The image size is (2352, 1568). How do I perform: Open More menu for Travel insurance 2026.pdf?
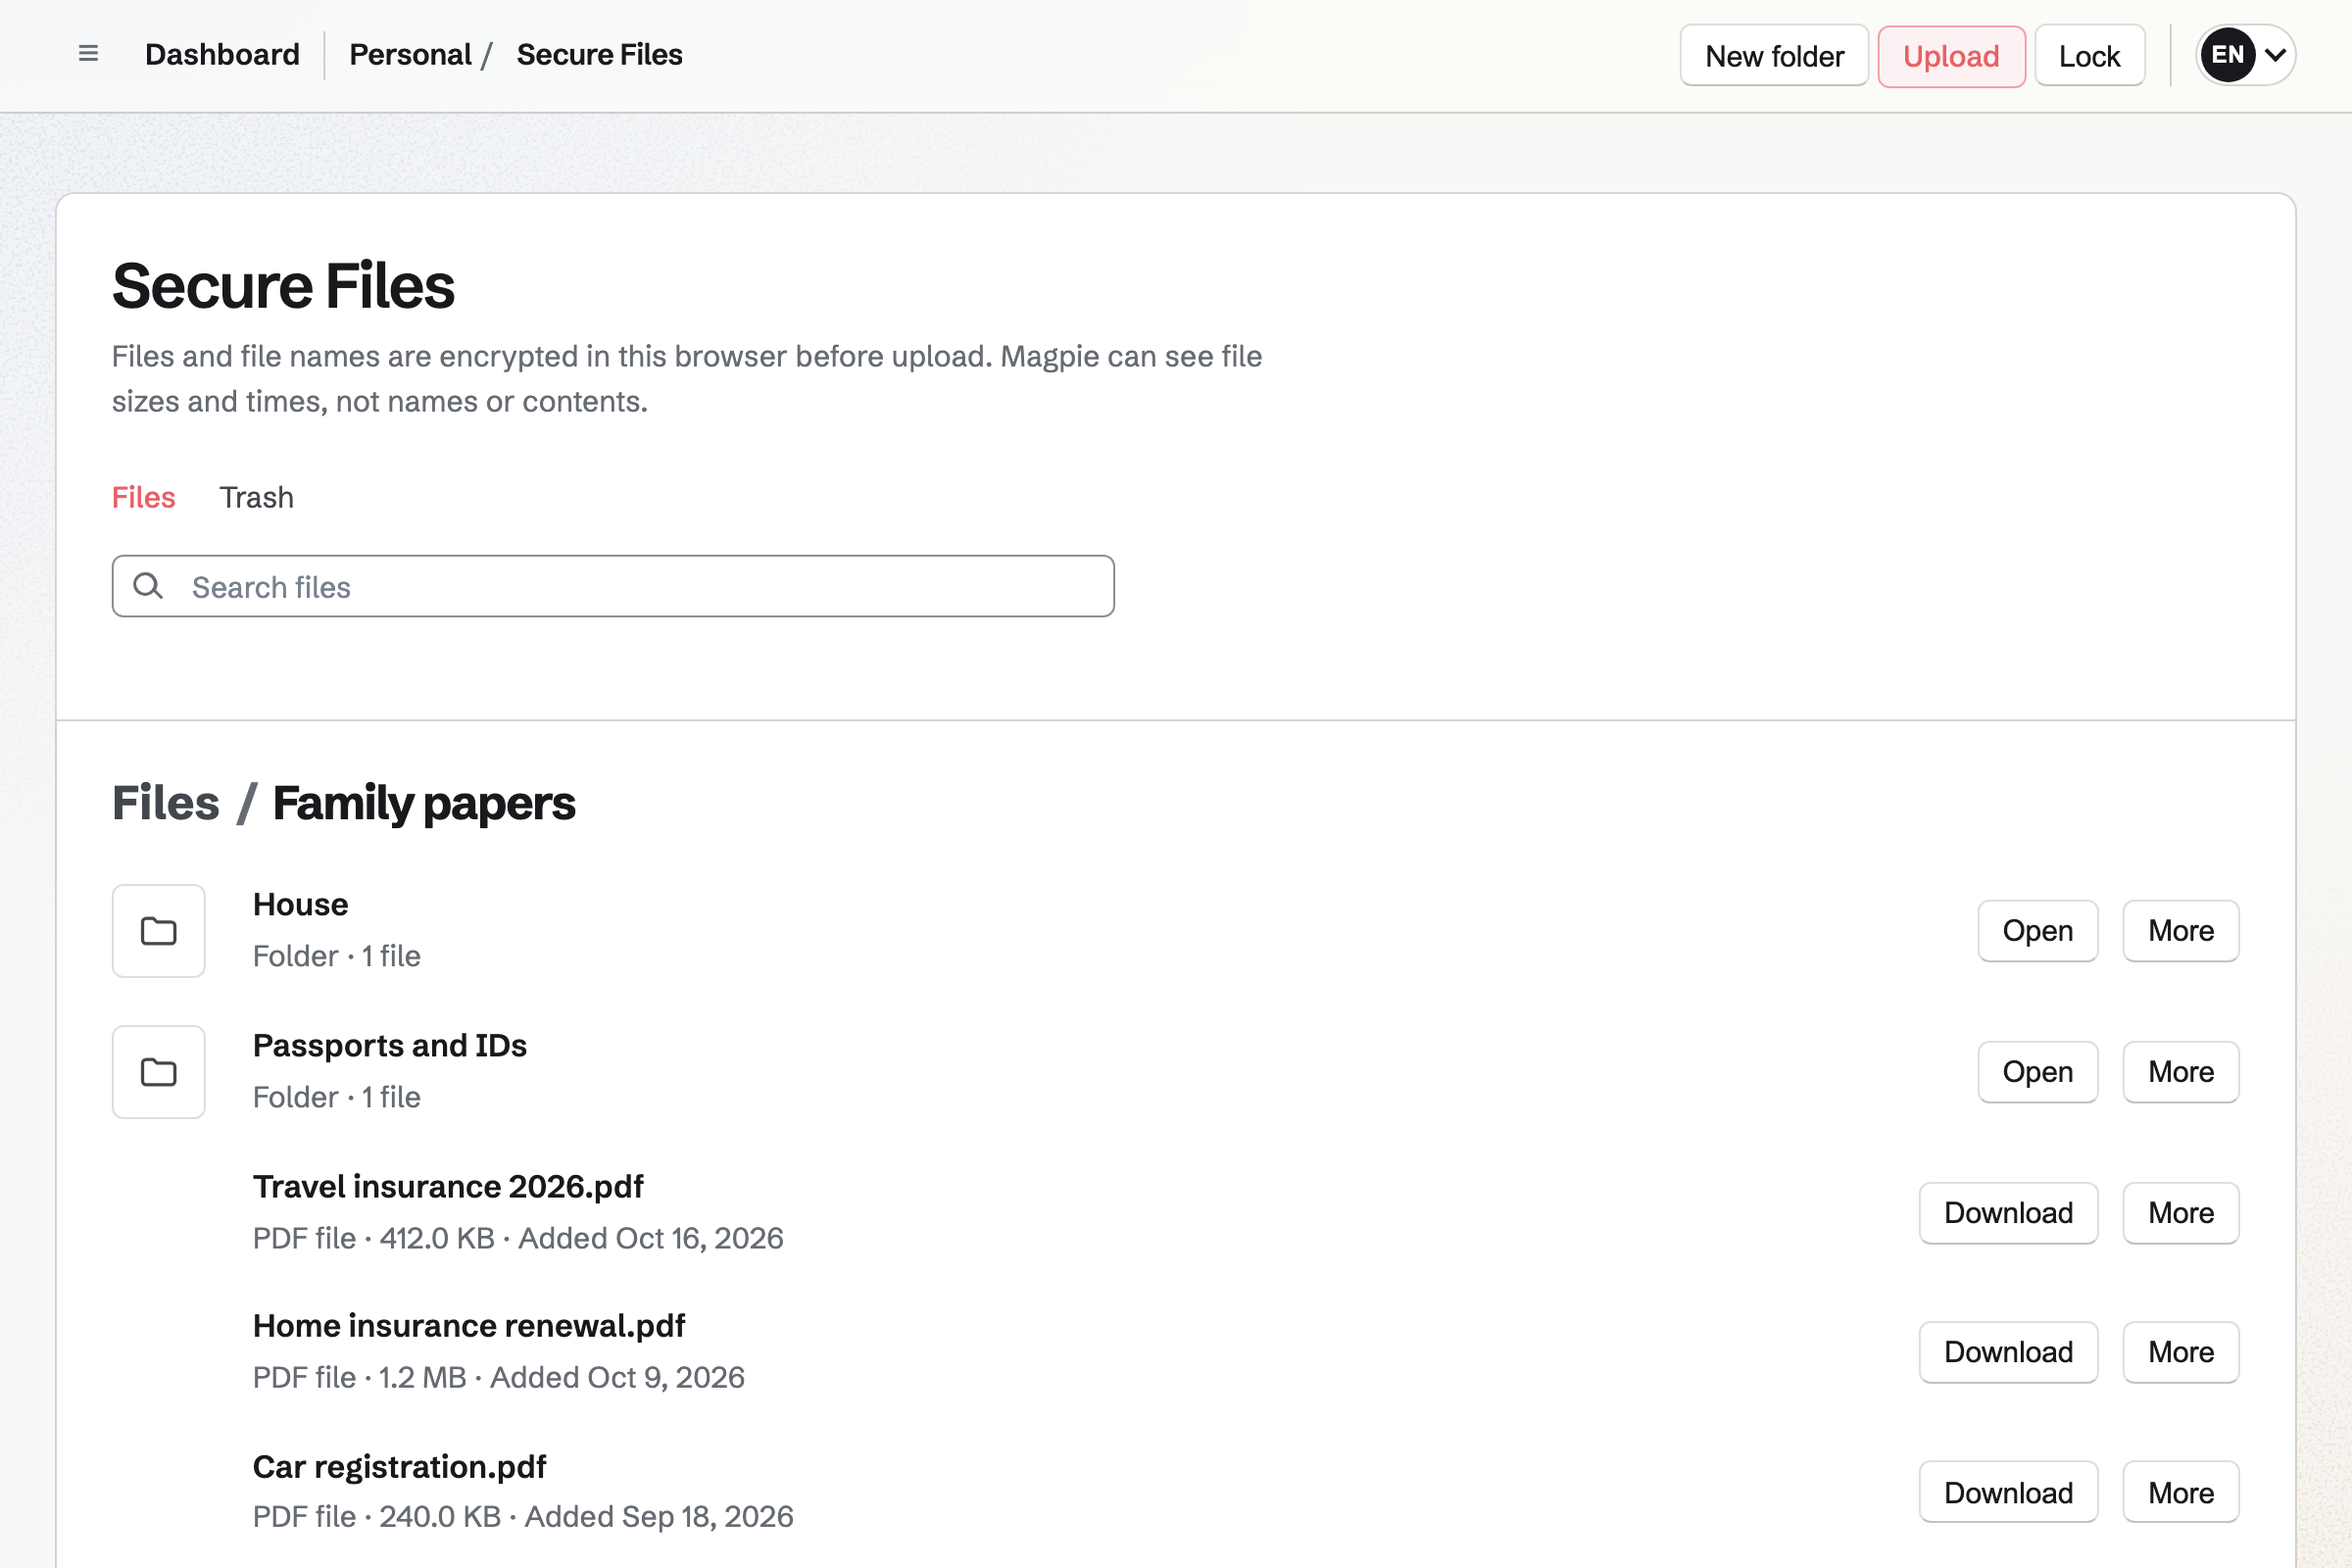pyautogui.click(x=2180, y=1213)
